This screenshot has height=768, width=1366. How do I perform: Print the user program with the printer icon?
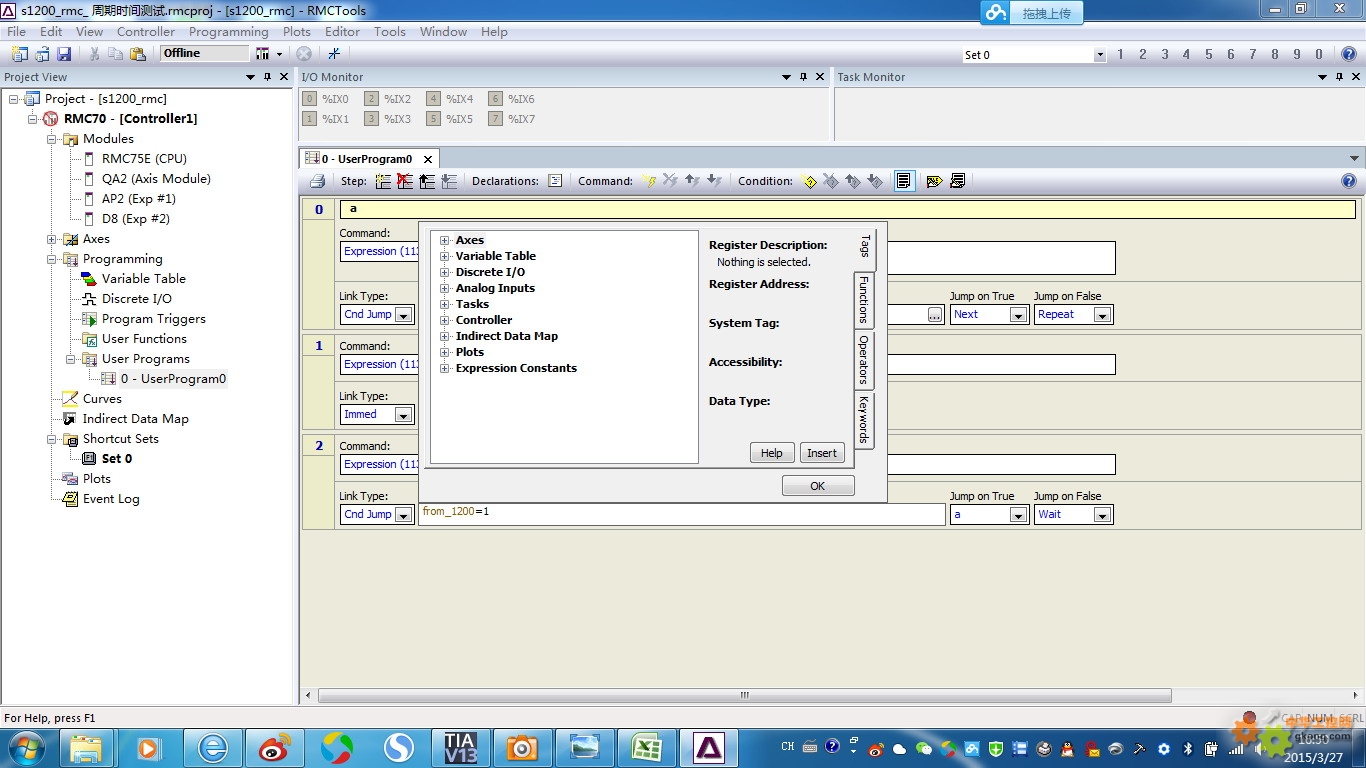point(317,181)
